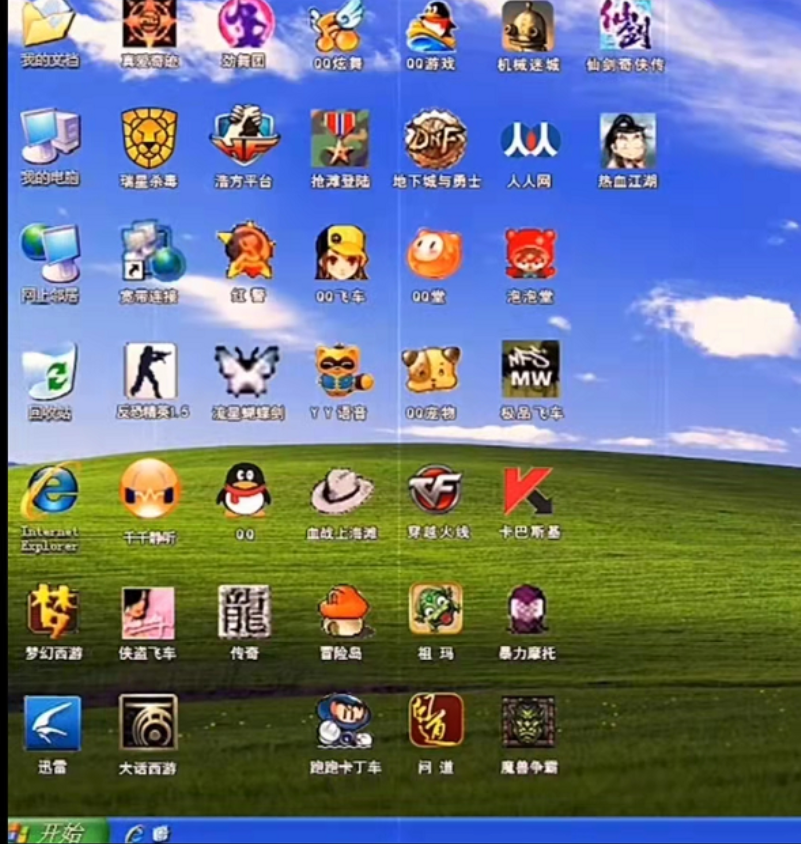Screen dimensions: 801x844
Task: Open the 侠盗飞车 shortcut
Action: tap(148, 613)
